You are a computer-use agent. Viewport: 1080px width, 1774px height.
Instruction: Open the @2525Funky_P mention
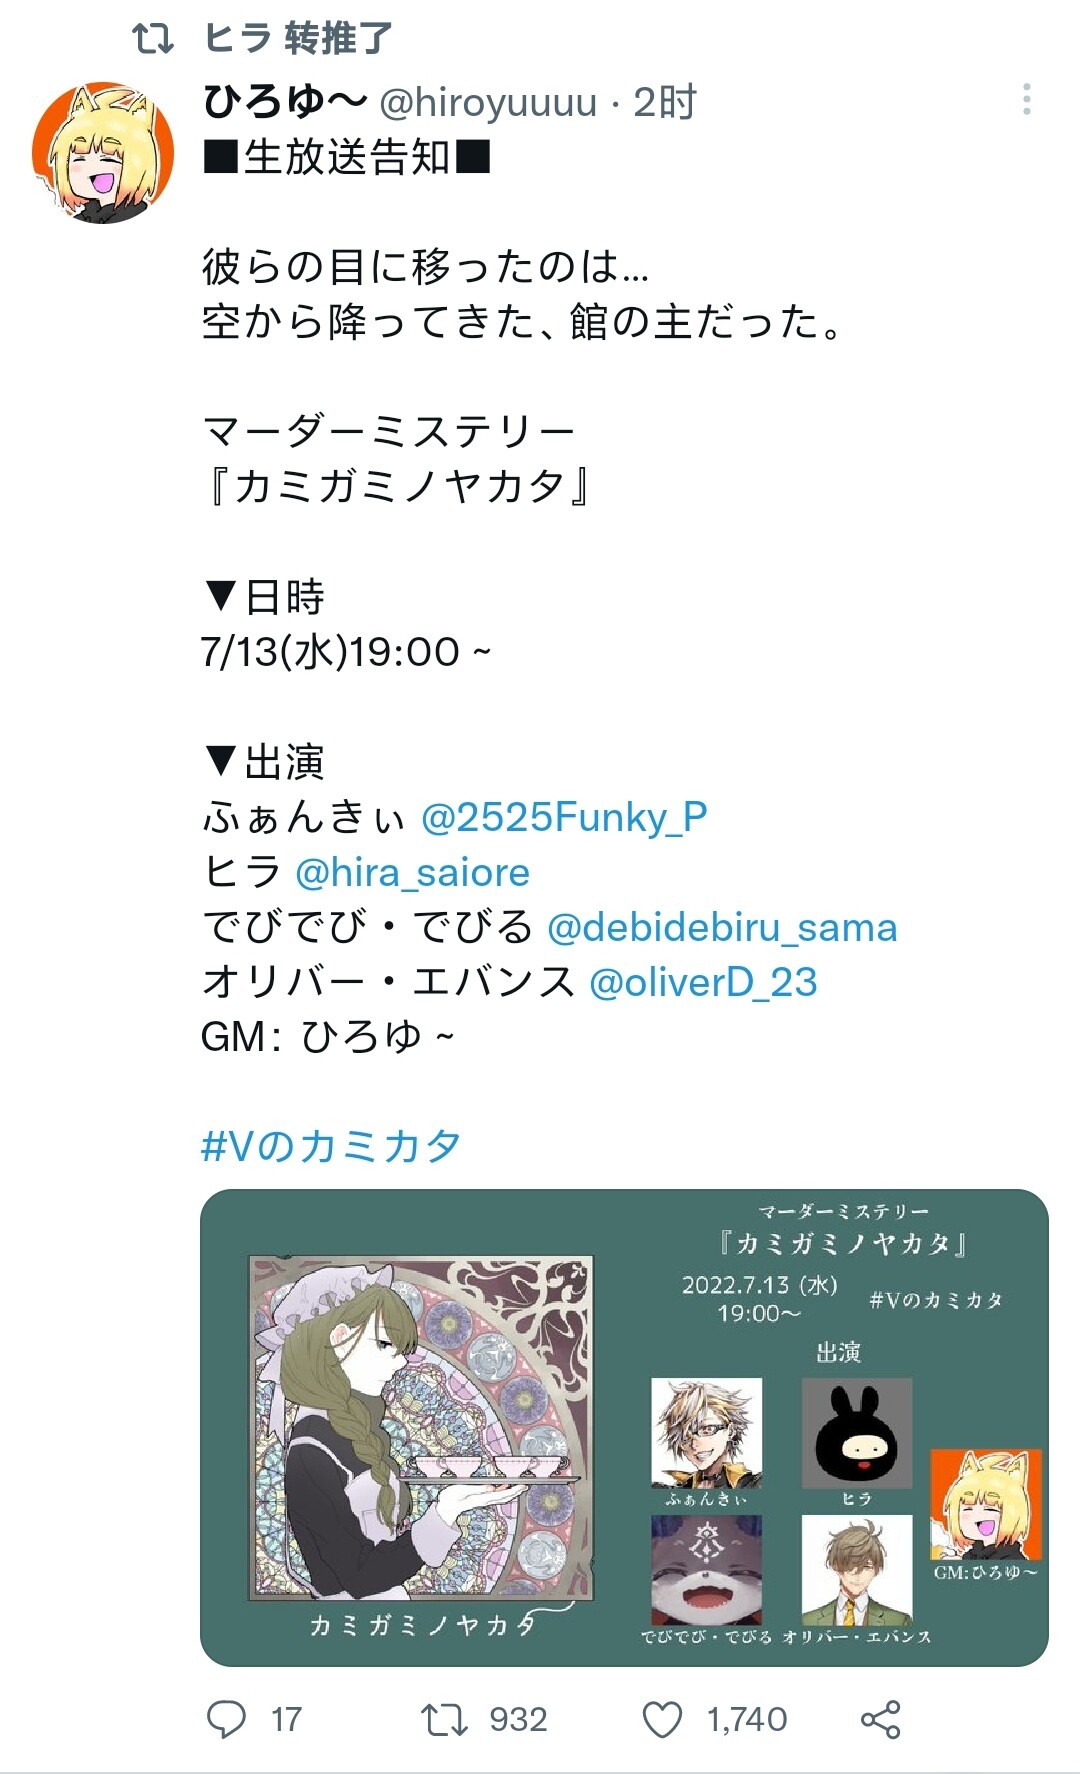[564, 817]
